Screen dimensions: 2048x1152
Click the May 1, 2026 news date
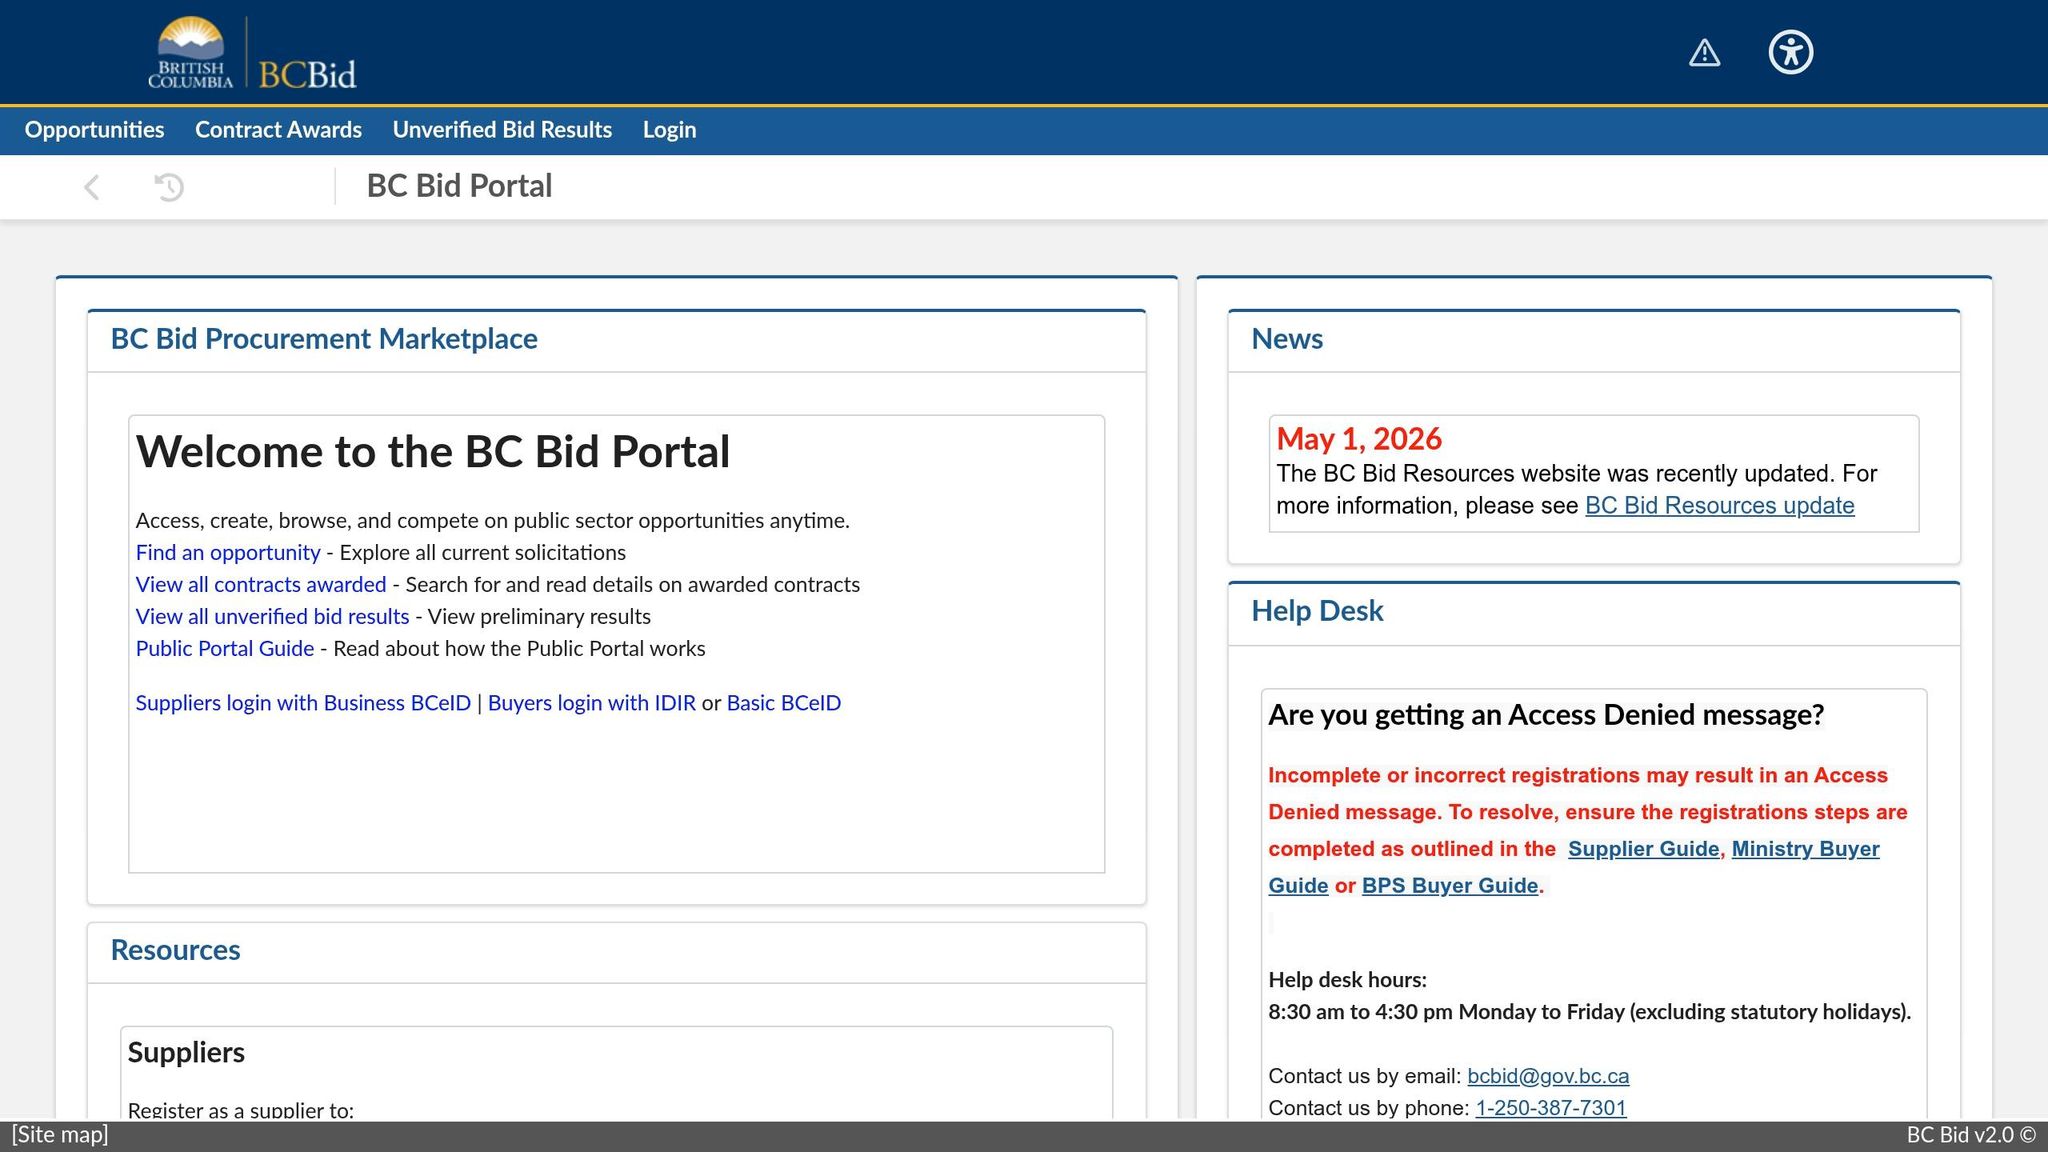[1359, 439]
